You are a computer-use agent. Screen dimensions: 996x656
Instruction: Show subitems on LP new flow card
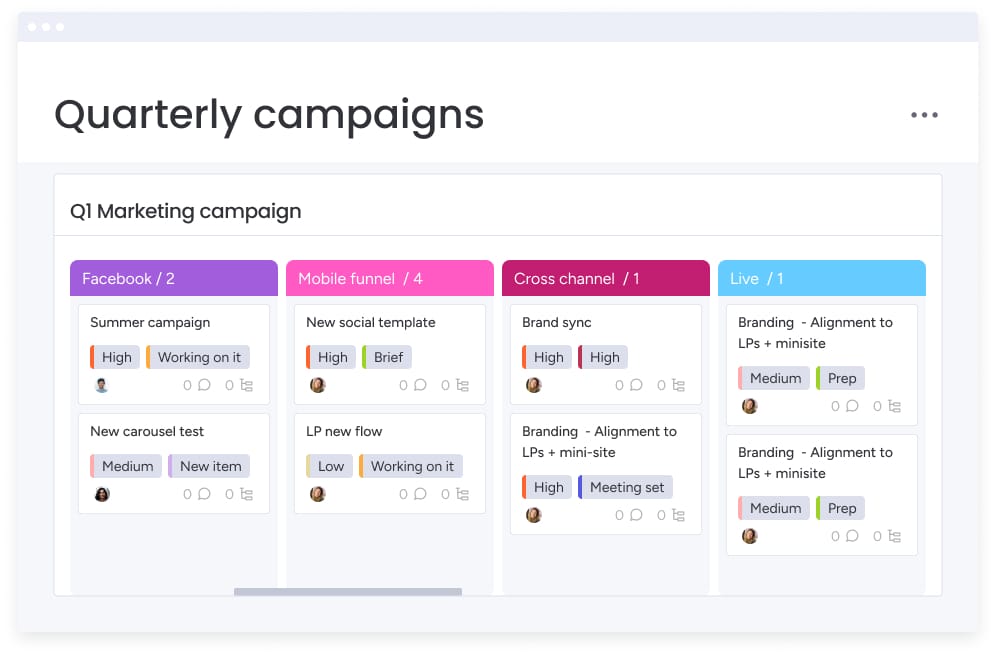(x=462, y=494)
